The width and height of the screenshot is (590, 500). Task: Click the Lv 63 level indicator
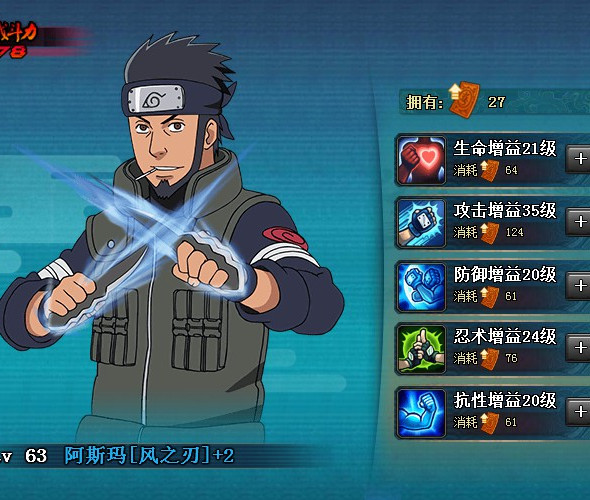23,456
